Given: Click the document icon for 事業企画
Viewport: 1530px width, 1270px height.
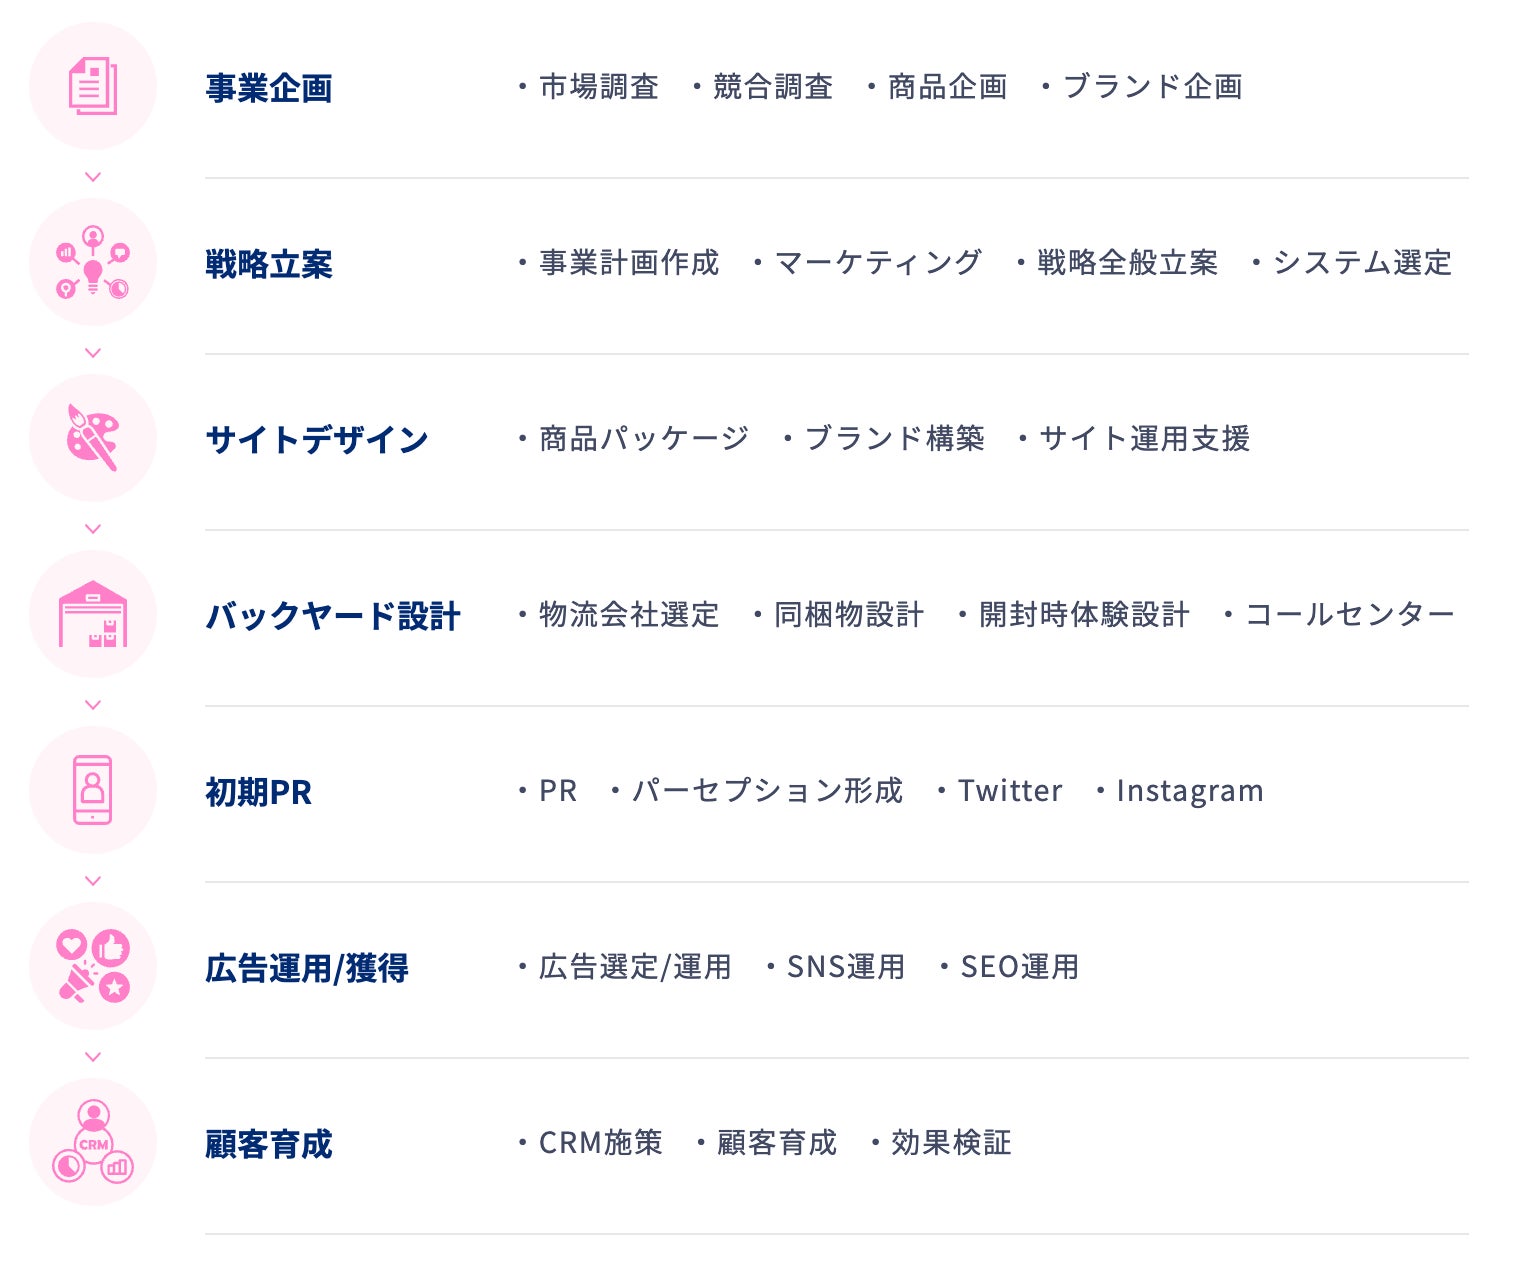Looking at the screenshot, I should tap(93, 86).
